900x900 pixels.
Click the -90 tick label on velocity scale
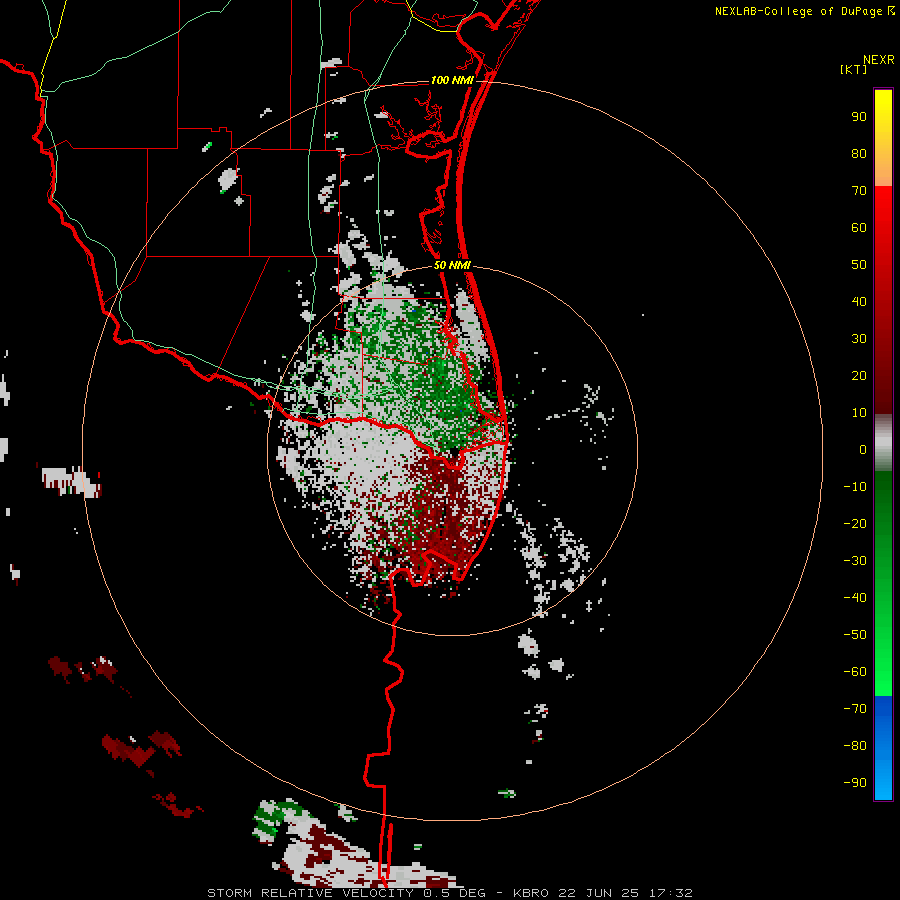tap(855, 783)
